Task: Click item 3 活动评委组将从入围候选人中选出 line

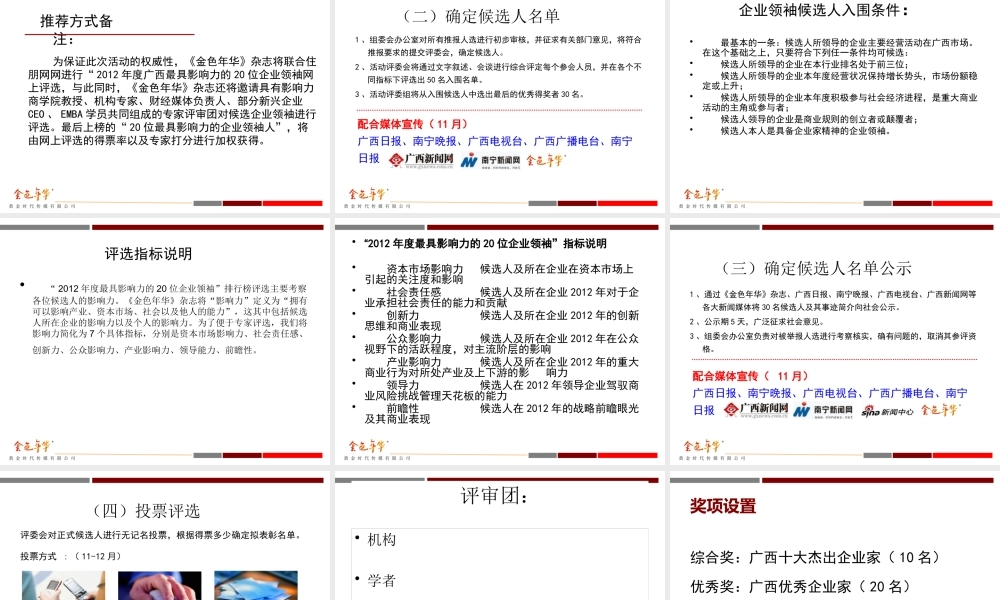Action: (470, 94)
